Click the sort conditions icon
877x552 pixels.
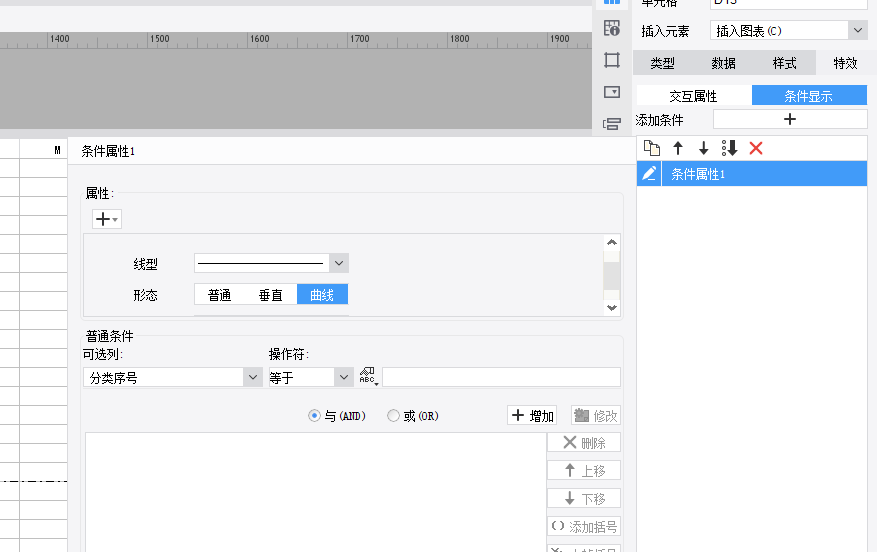(729, 148)
